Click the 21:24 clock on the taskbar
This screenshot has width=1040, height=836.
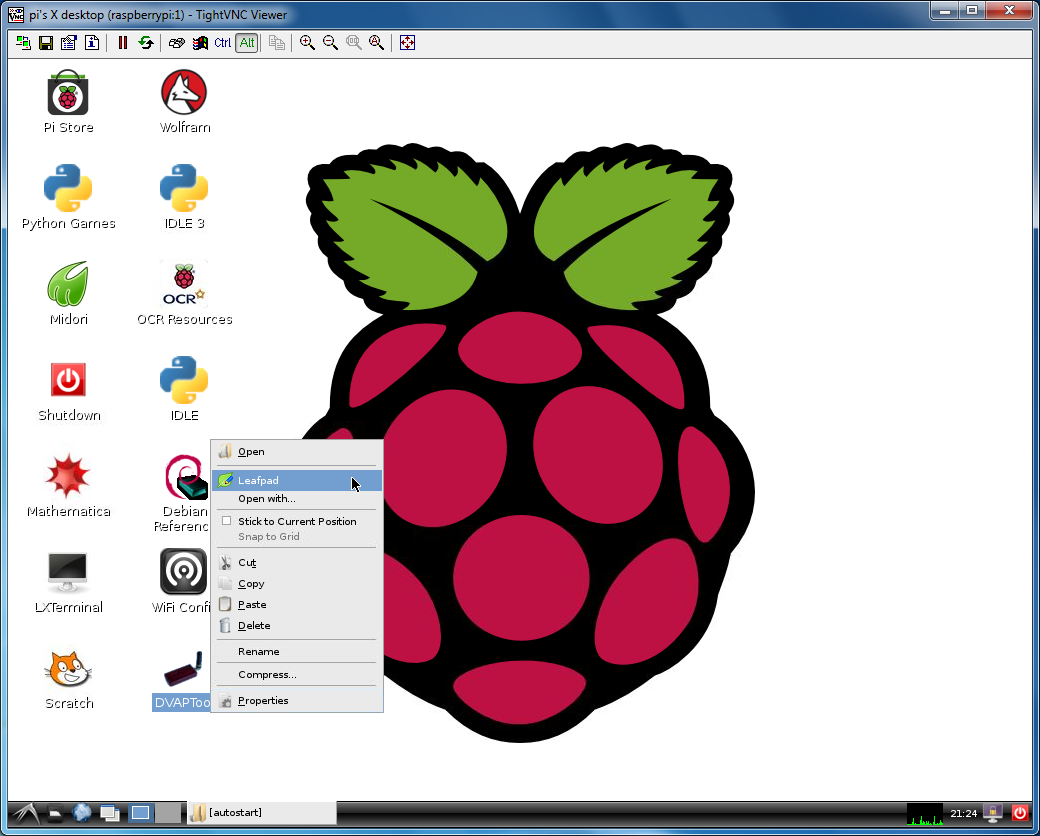click(x=964, y=813)
